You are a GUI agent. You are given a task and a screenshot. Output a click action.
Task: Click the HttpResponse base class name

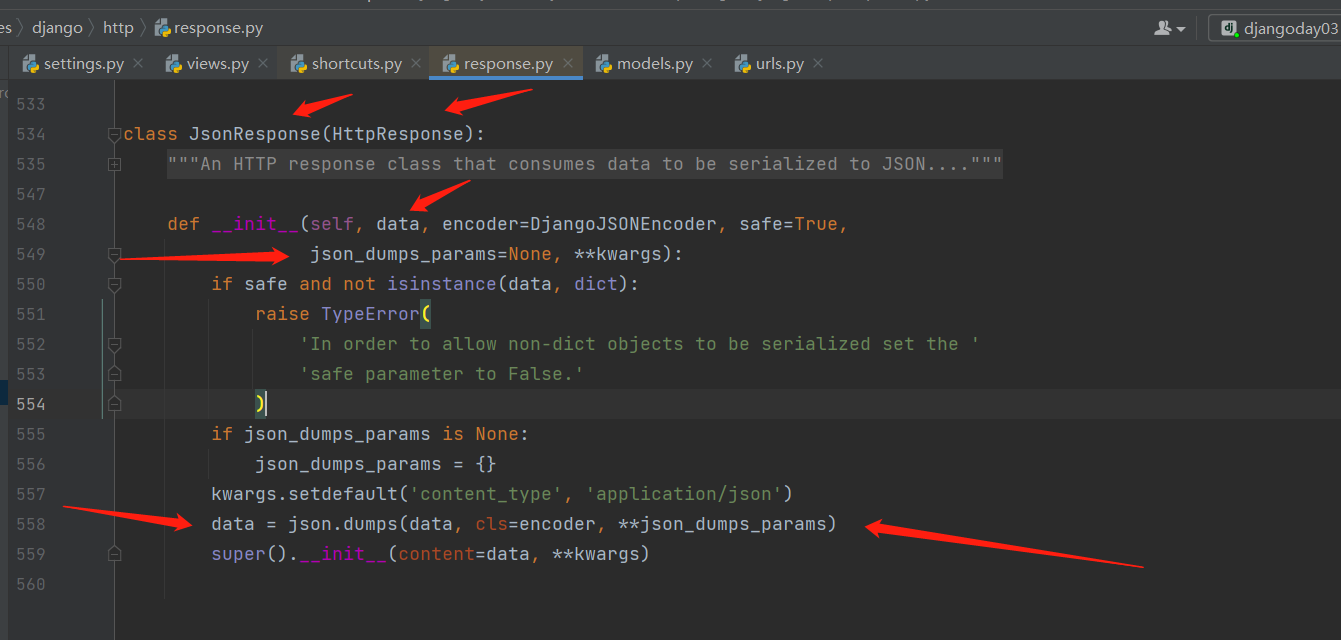point(398,134)
